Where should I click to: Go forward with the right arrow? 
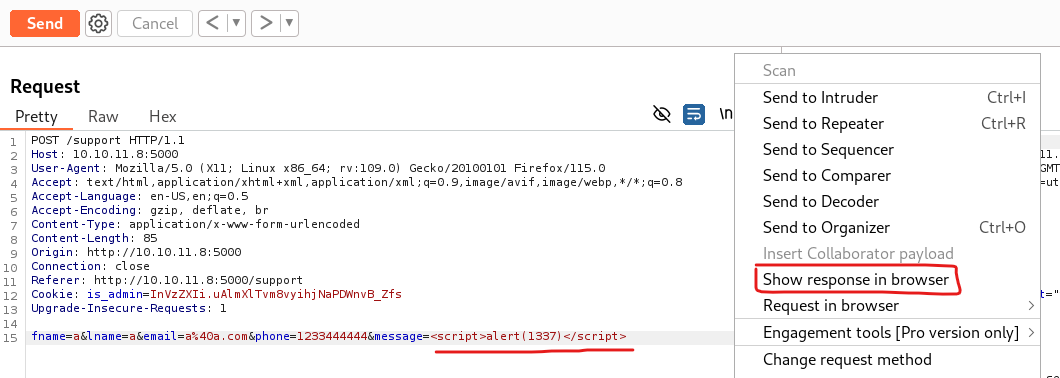click(266, 24)
